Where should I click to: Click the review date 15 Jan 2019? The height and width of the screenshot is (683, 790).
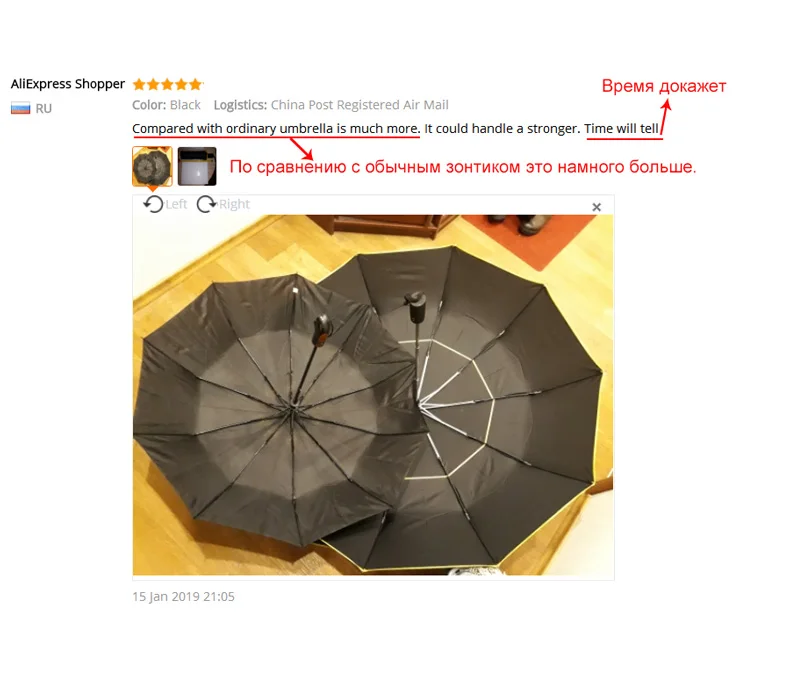(x=183, y=596)
